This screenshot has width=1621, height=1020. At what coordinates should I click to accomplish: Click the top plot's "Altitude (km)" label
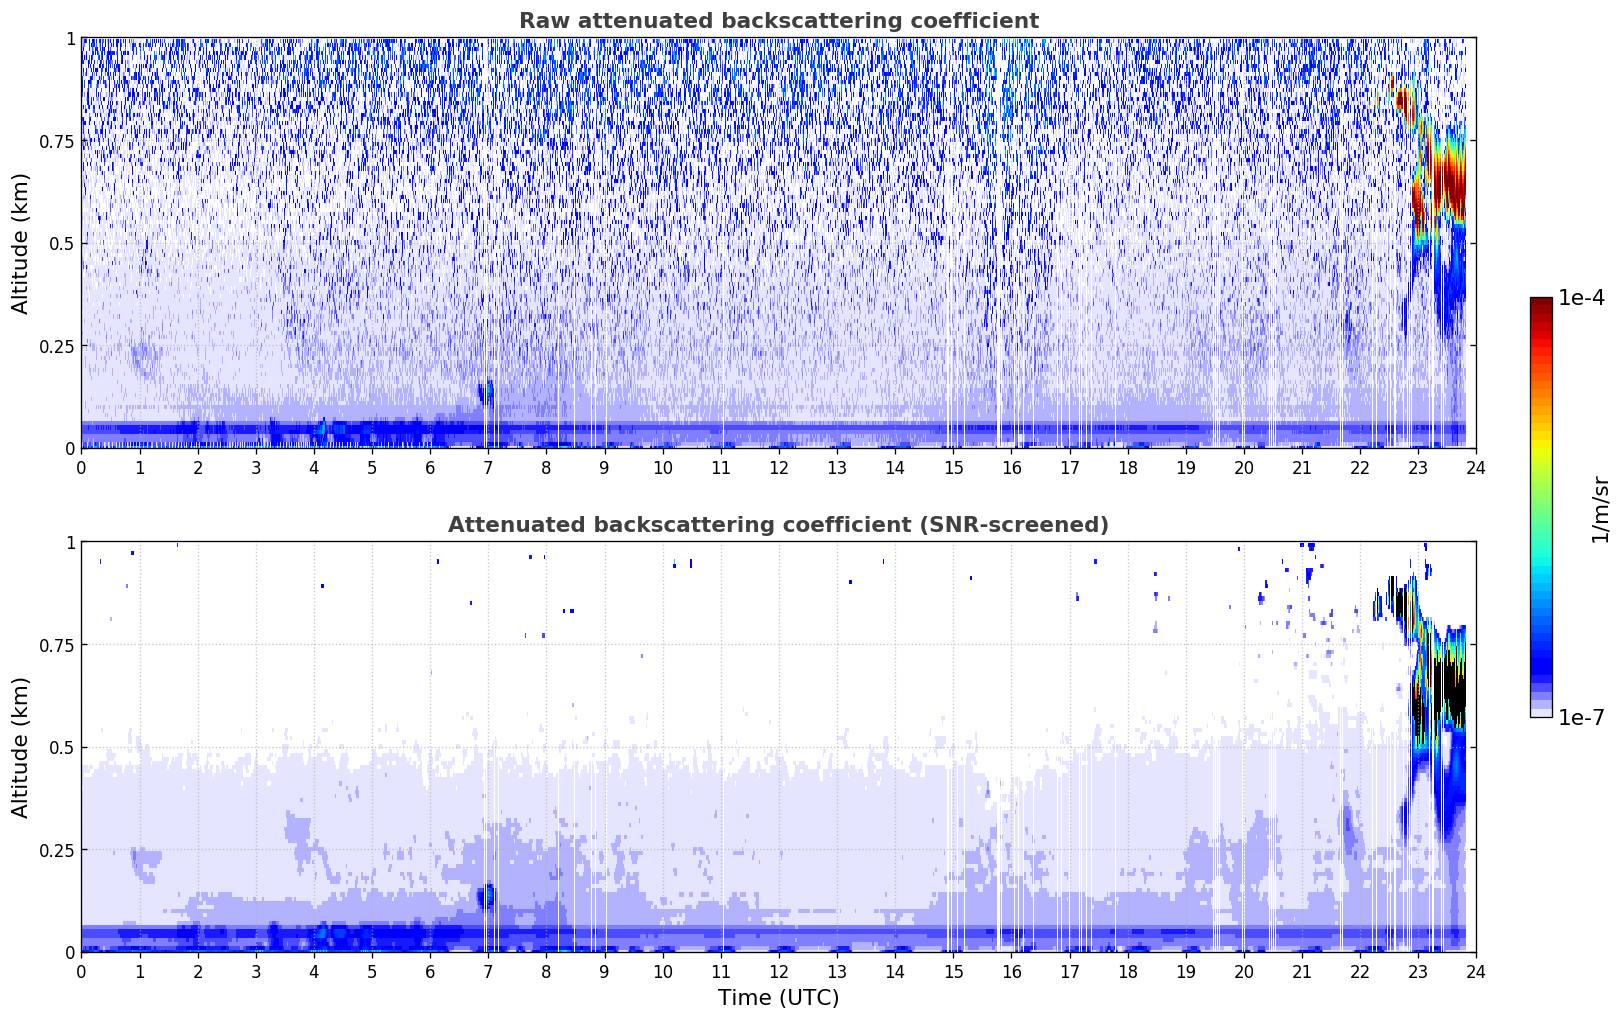click(x=21, y=243)
